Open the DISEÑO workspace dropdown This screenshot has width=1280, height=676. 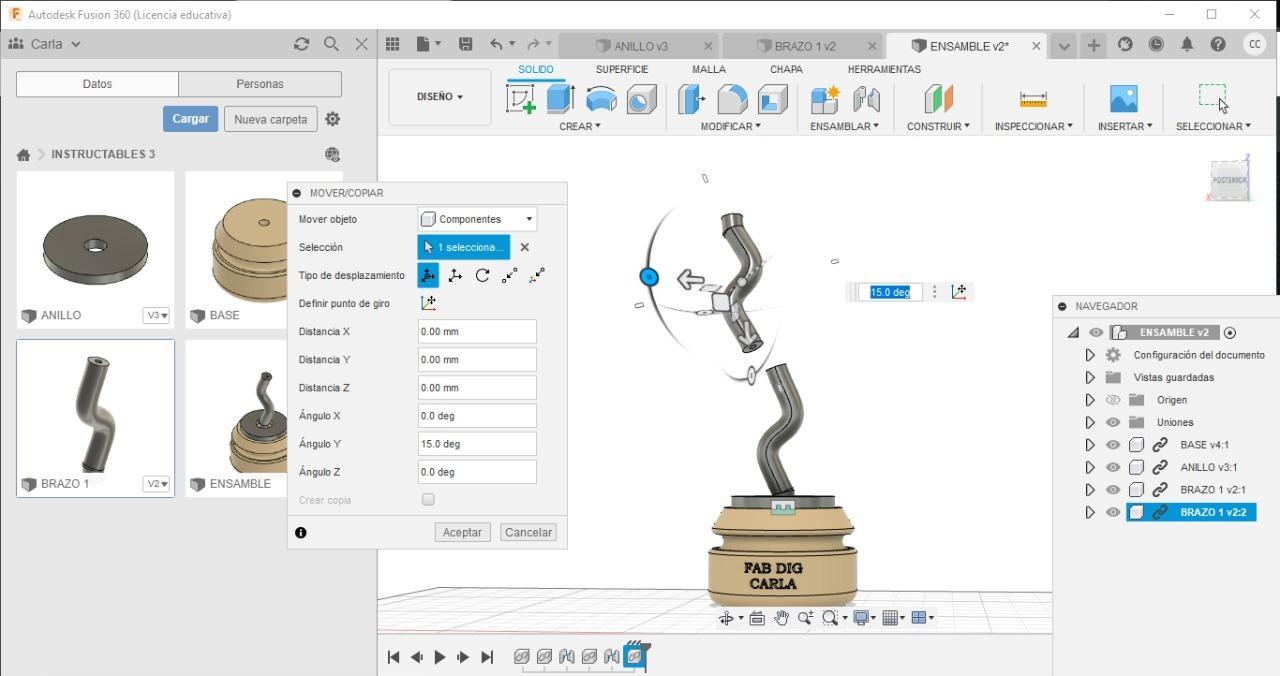tap(440, 97)
